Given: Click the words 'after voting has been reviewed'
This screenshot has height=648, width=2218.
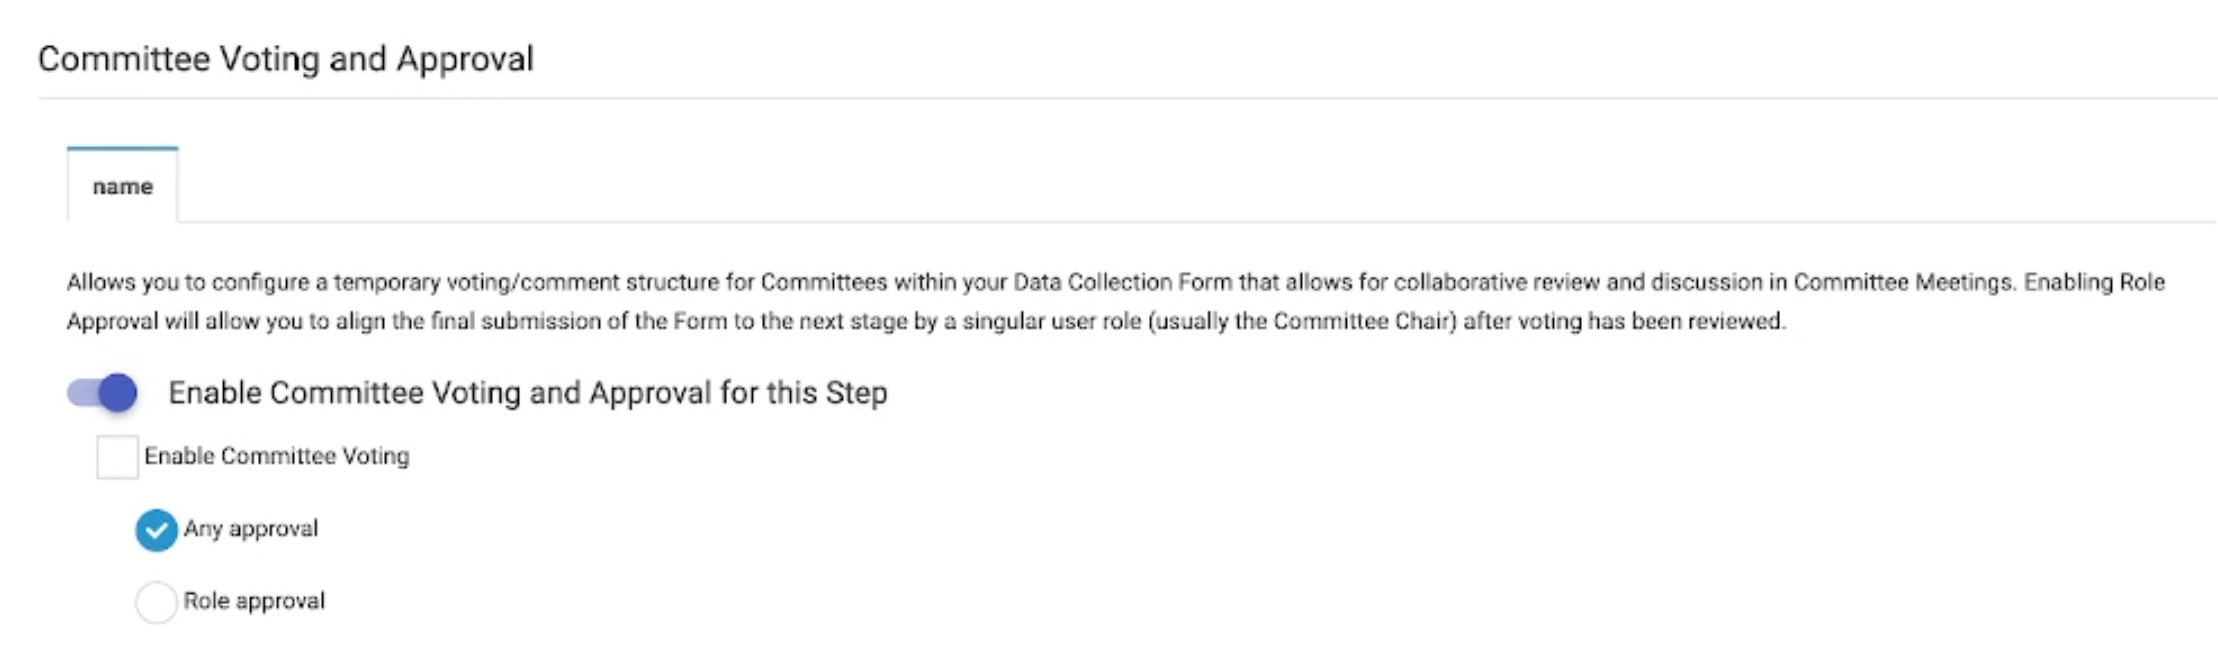Looking at the screenshot, I should 1623,321.
